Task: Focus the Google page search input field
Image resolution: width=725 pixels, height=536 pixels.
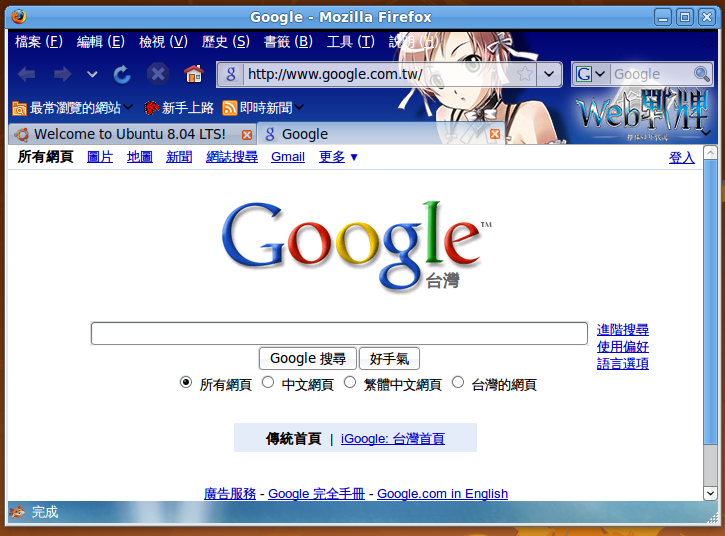Action: click(x=339, y=333)
